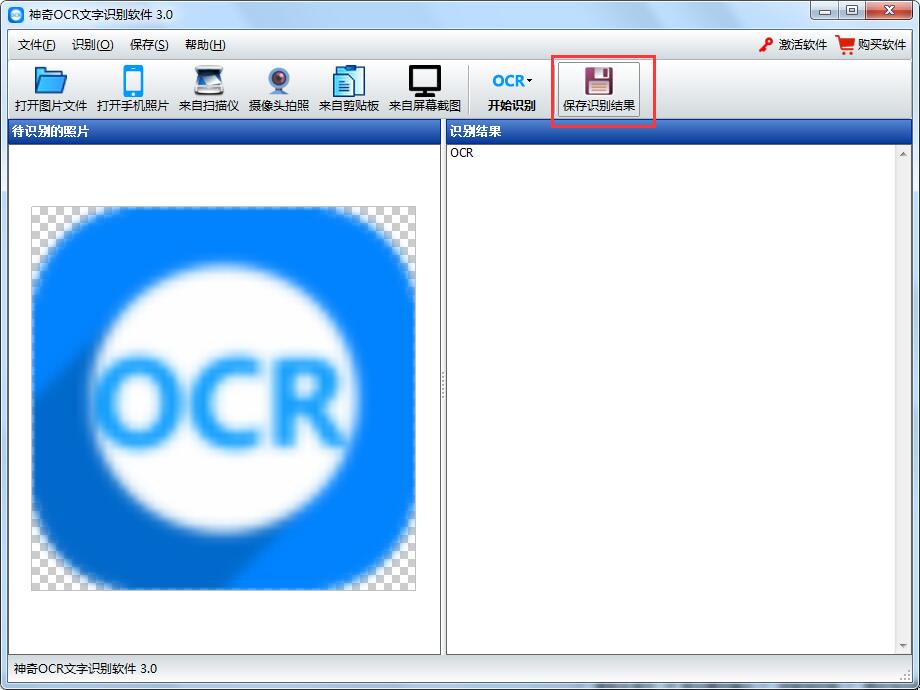Open the 帮助(H) menu
The image size is (920, 690).
pyautogui.click(x=205, y=45)
